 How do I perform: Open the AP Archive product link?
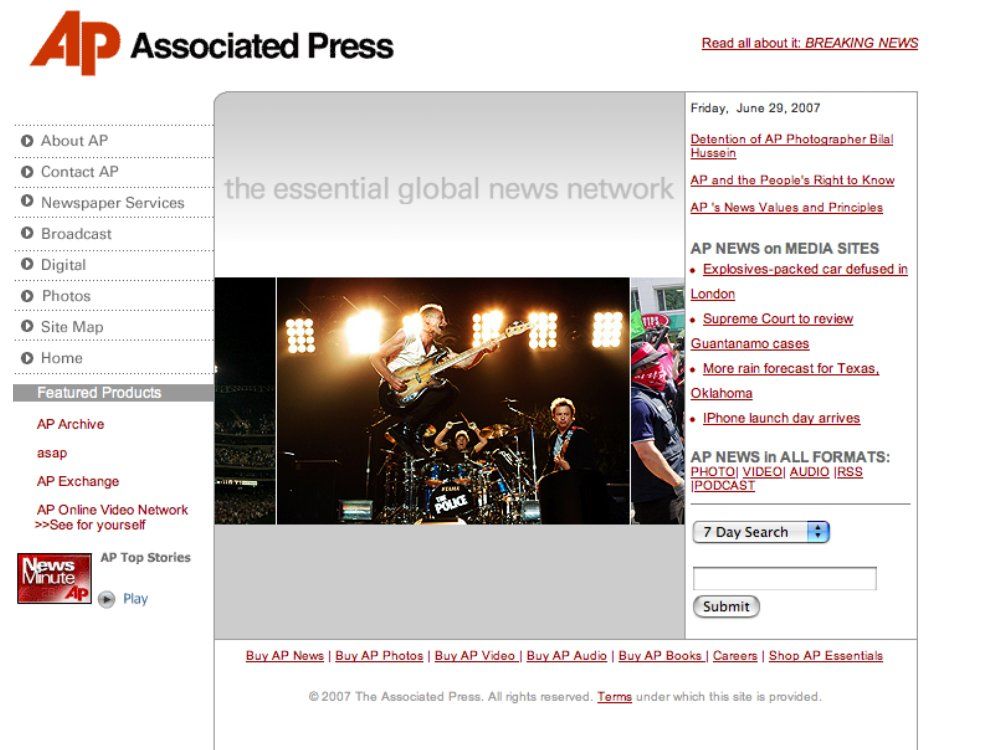70,424
